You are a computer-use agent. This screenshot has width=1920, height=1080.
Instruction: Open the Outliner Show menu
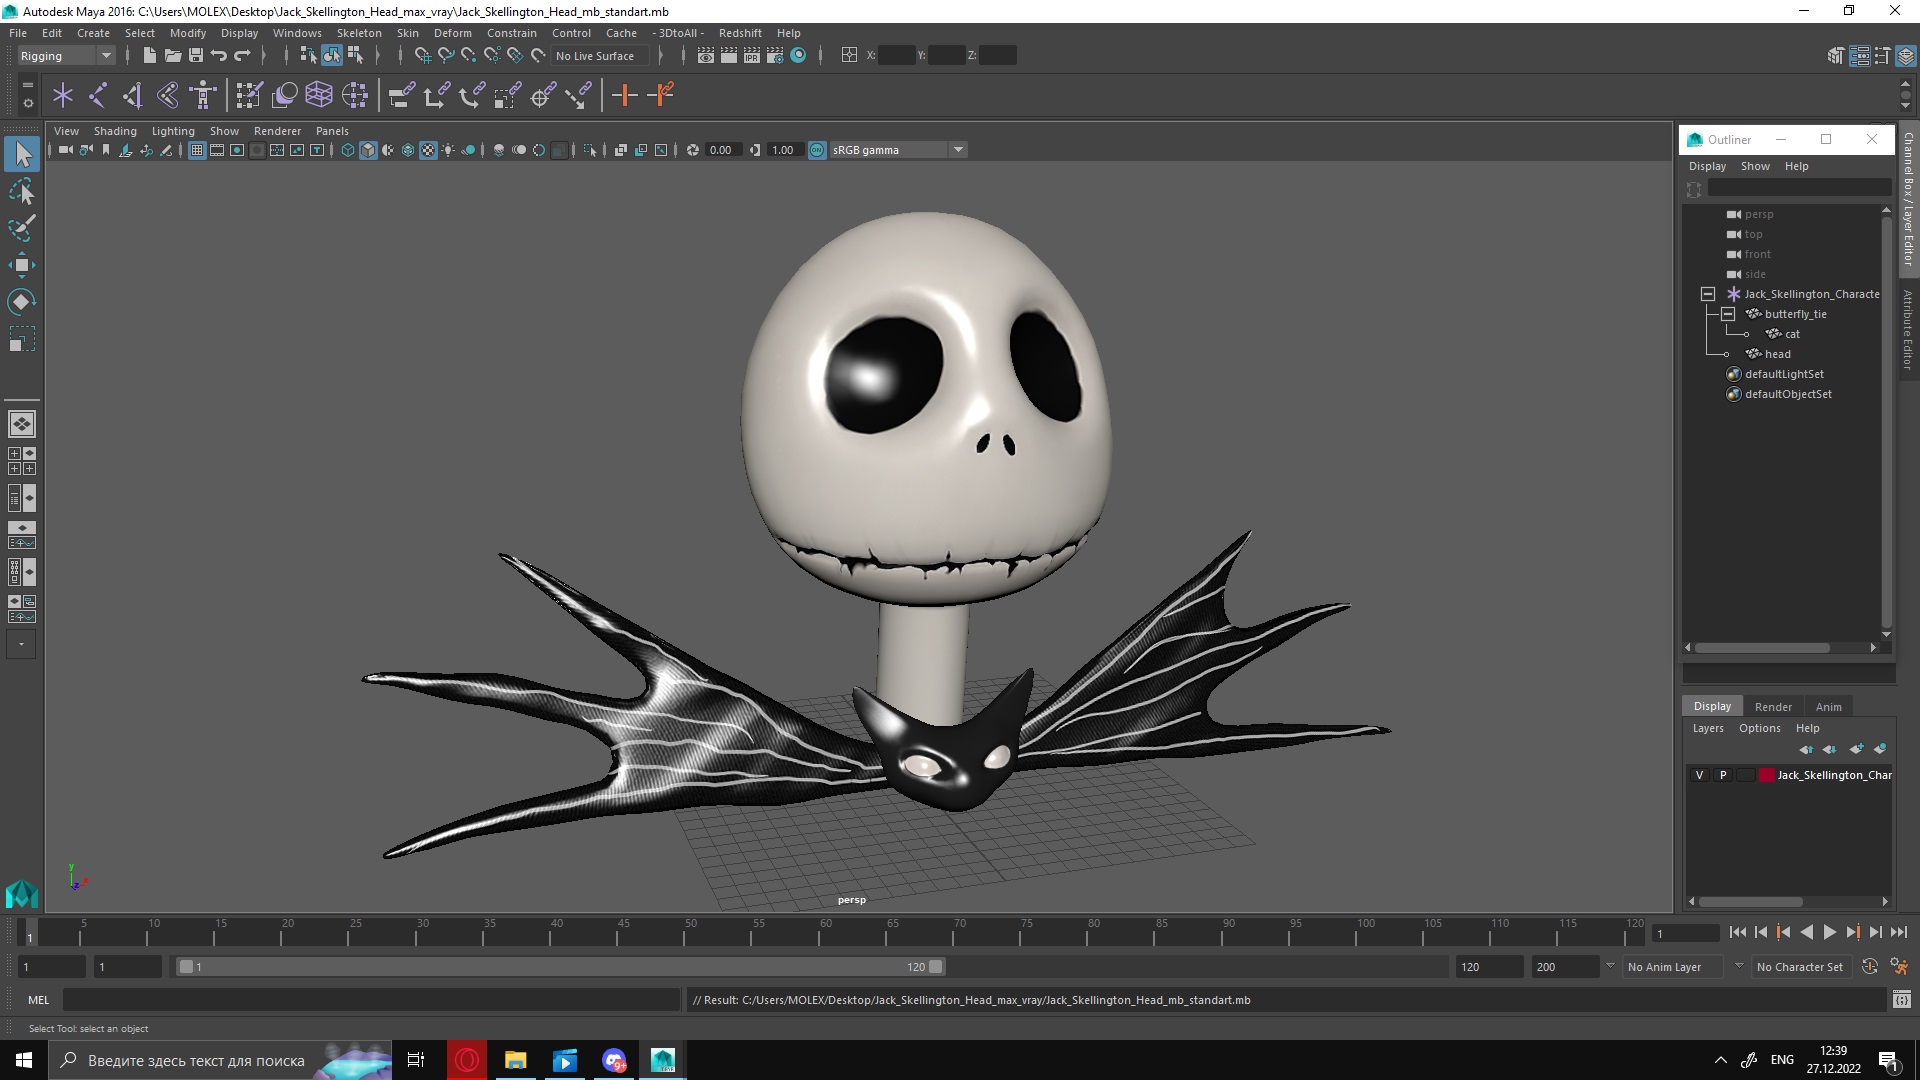(1755, 166)
